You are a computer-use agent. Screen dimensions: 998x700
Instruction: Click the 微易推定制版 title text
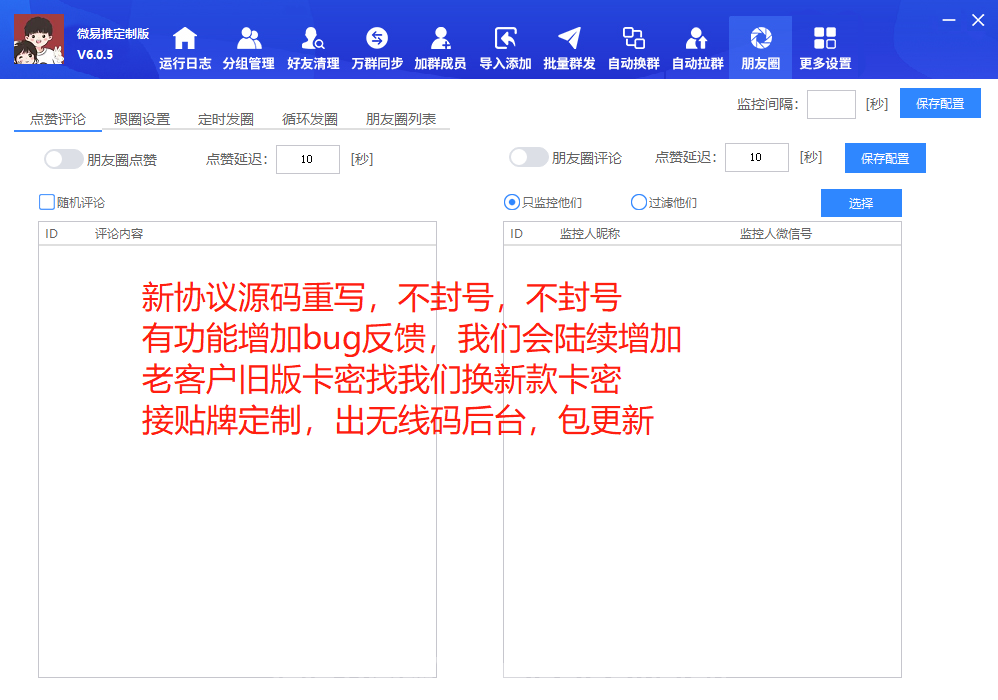113,34
